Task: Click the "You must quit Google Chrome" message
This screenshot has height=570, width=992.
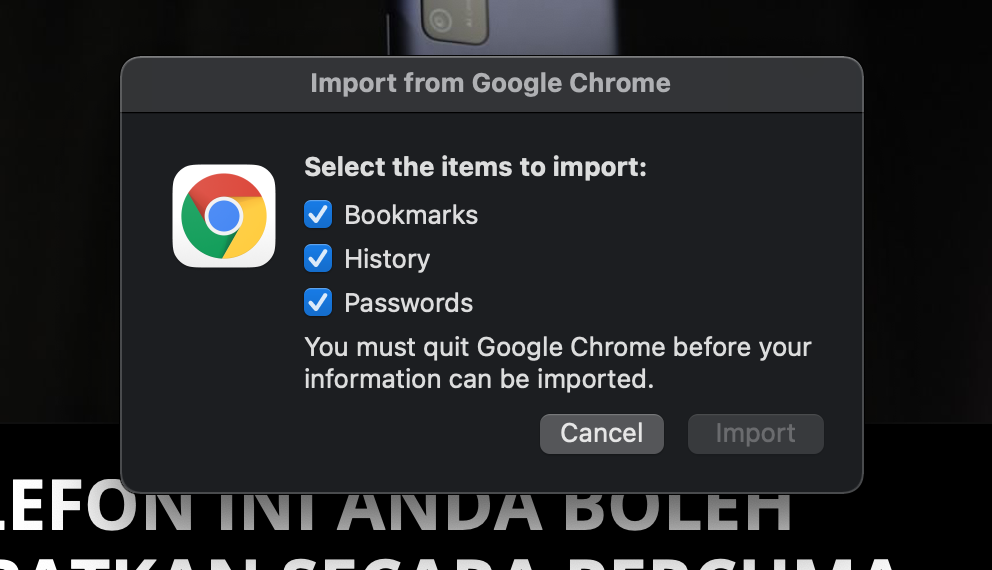Action: (557, 348)
